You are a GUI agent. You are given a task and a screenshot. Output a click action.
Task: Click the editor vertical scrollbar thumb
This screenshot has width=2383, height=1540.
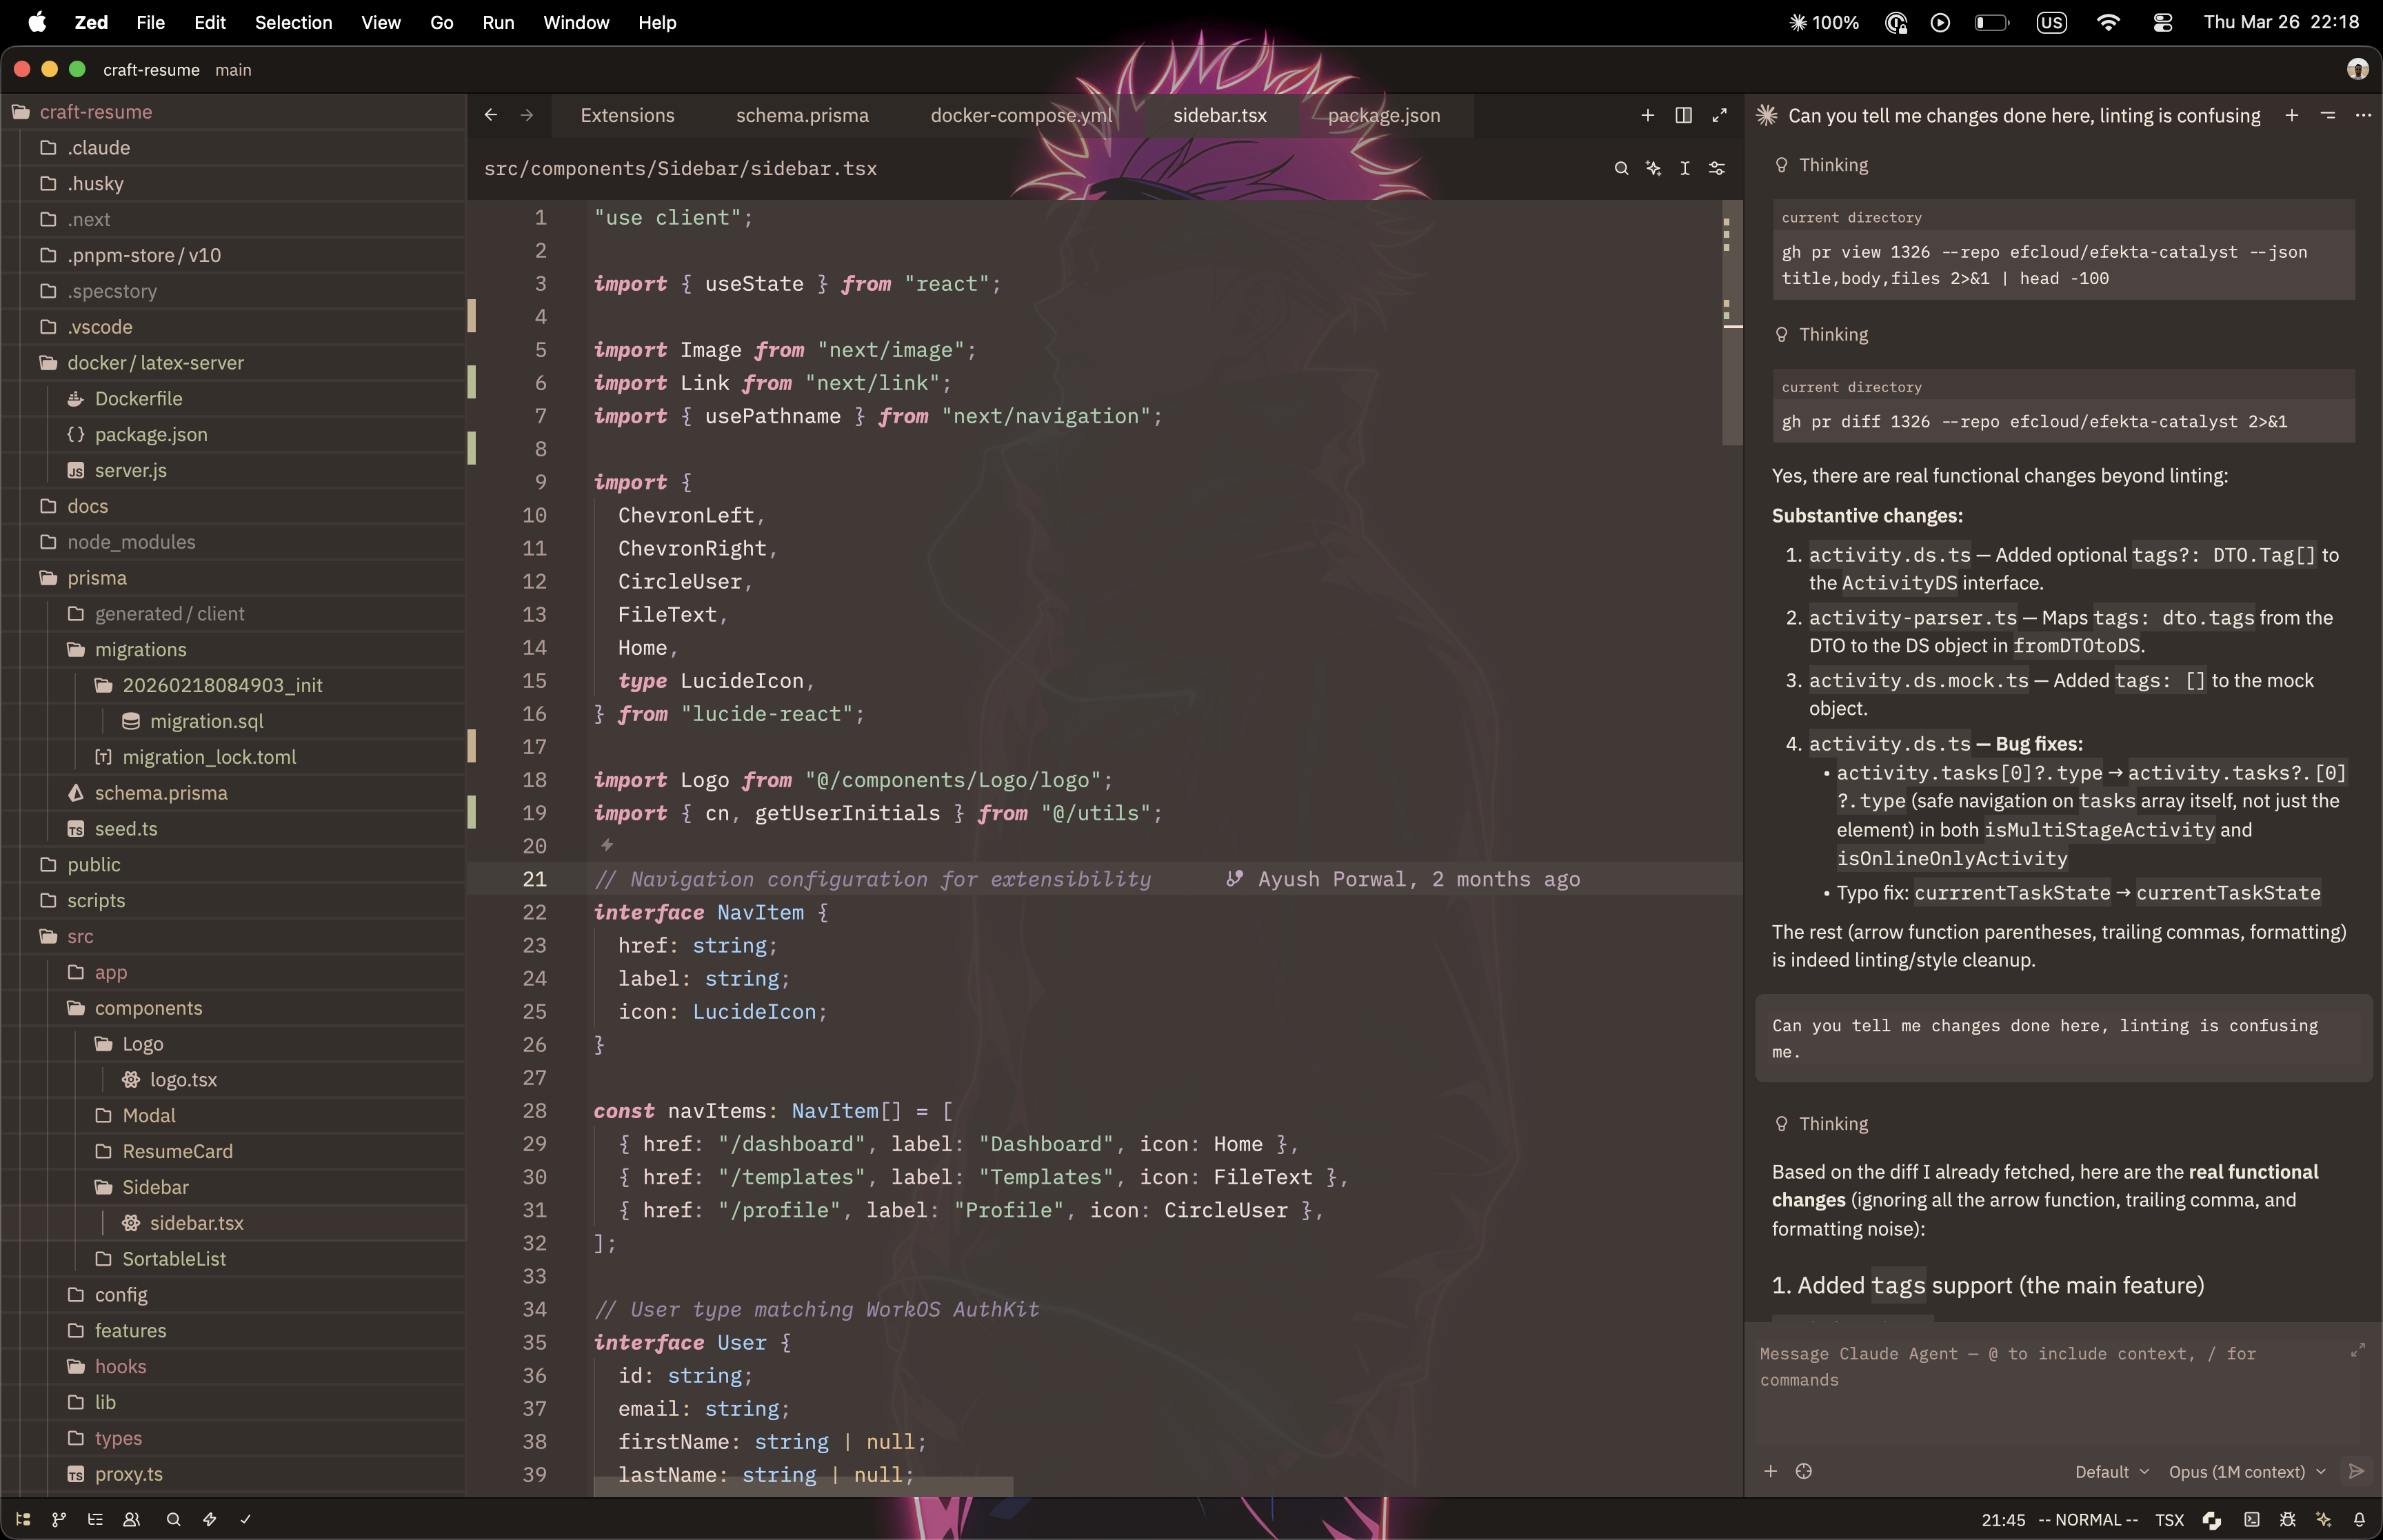point(1732,322)
